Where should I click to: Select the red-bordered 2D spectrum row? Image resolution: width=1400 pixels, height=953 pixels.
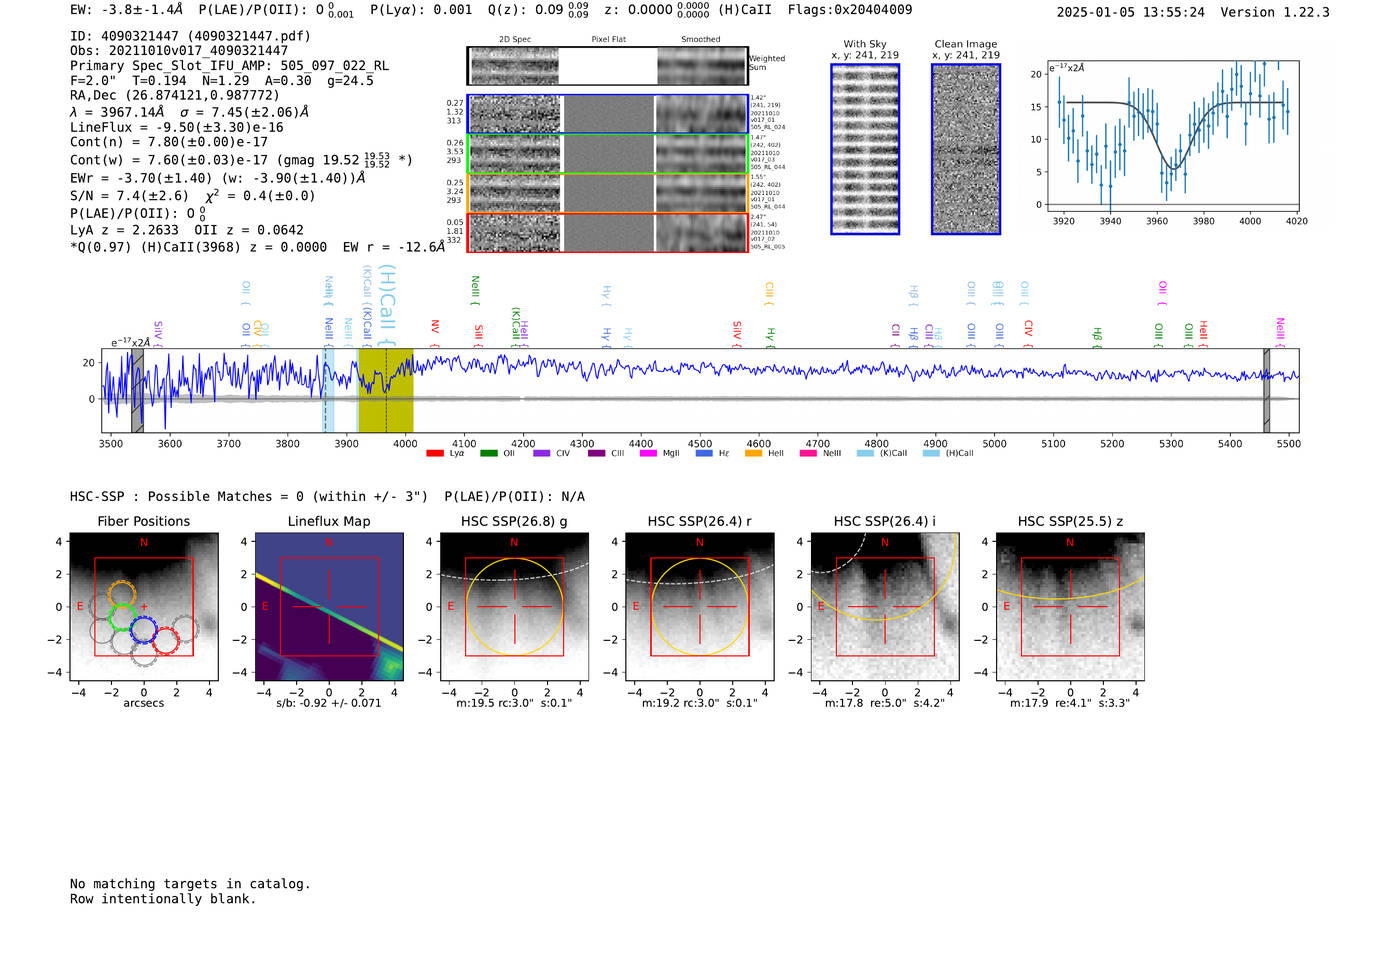608,233
